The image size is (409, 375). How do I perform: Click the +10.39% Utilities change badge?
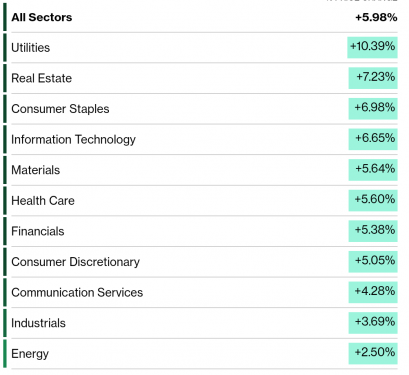[372, 47]
